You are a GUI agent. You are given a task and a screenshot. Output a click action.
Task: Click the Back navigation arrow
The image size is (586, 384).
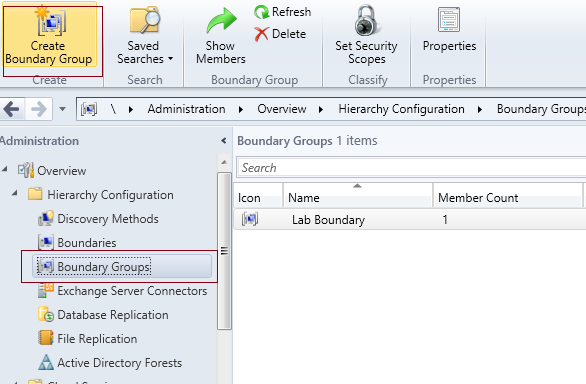pyautogui.click(x=12, y=110)
